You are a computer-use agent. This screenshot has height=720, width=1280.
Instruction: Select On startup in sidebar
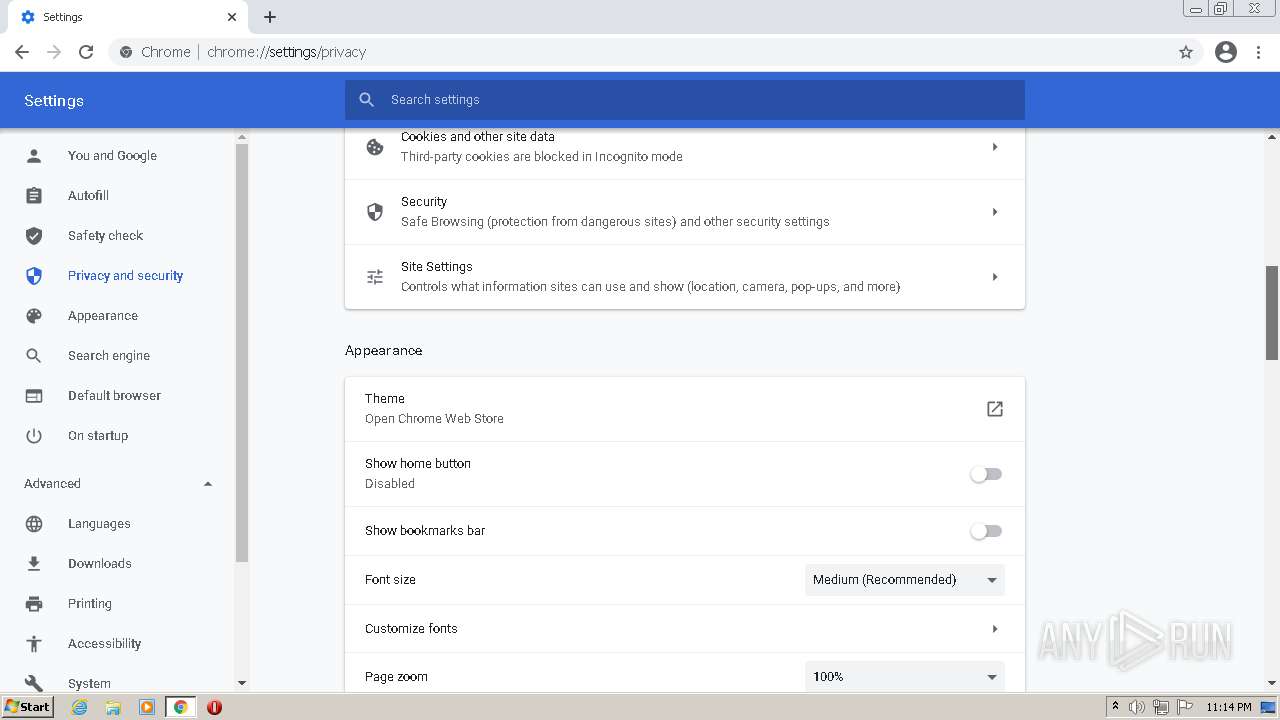click(x=98, y=436)
